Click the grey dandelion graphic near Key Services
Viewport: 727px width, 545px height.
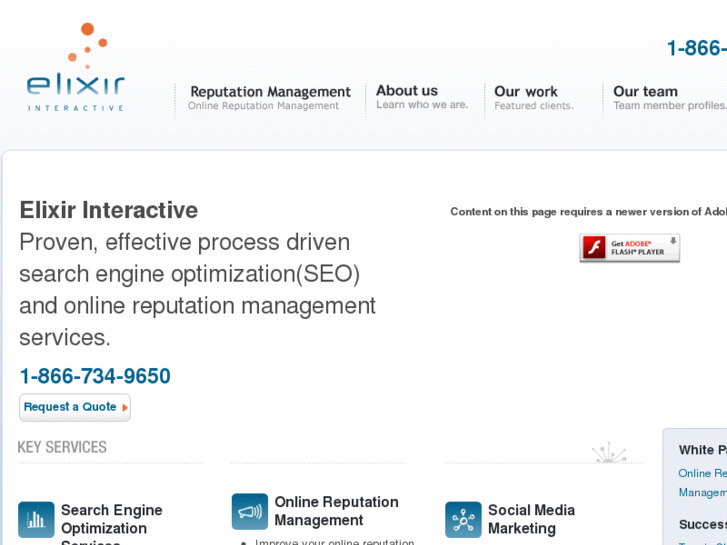(609, 453)
